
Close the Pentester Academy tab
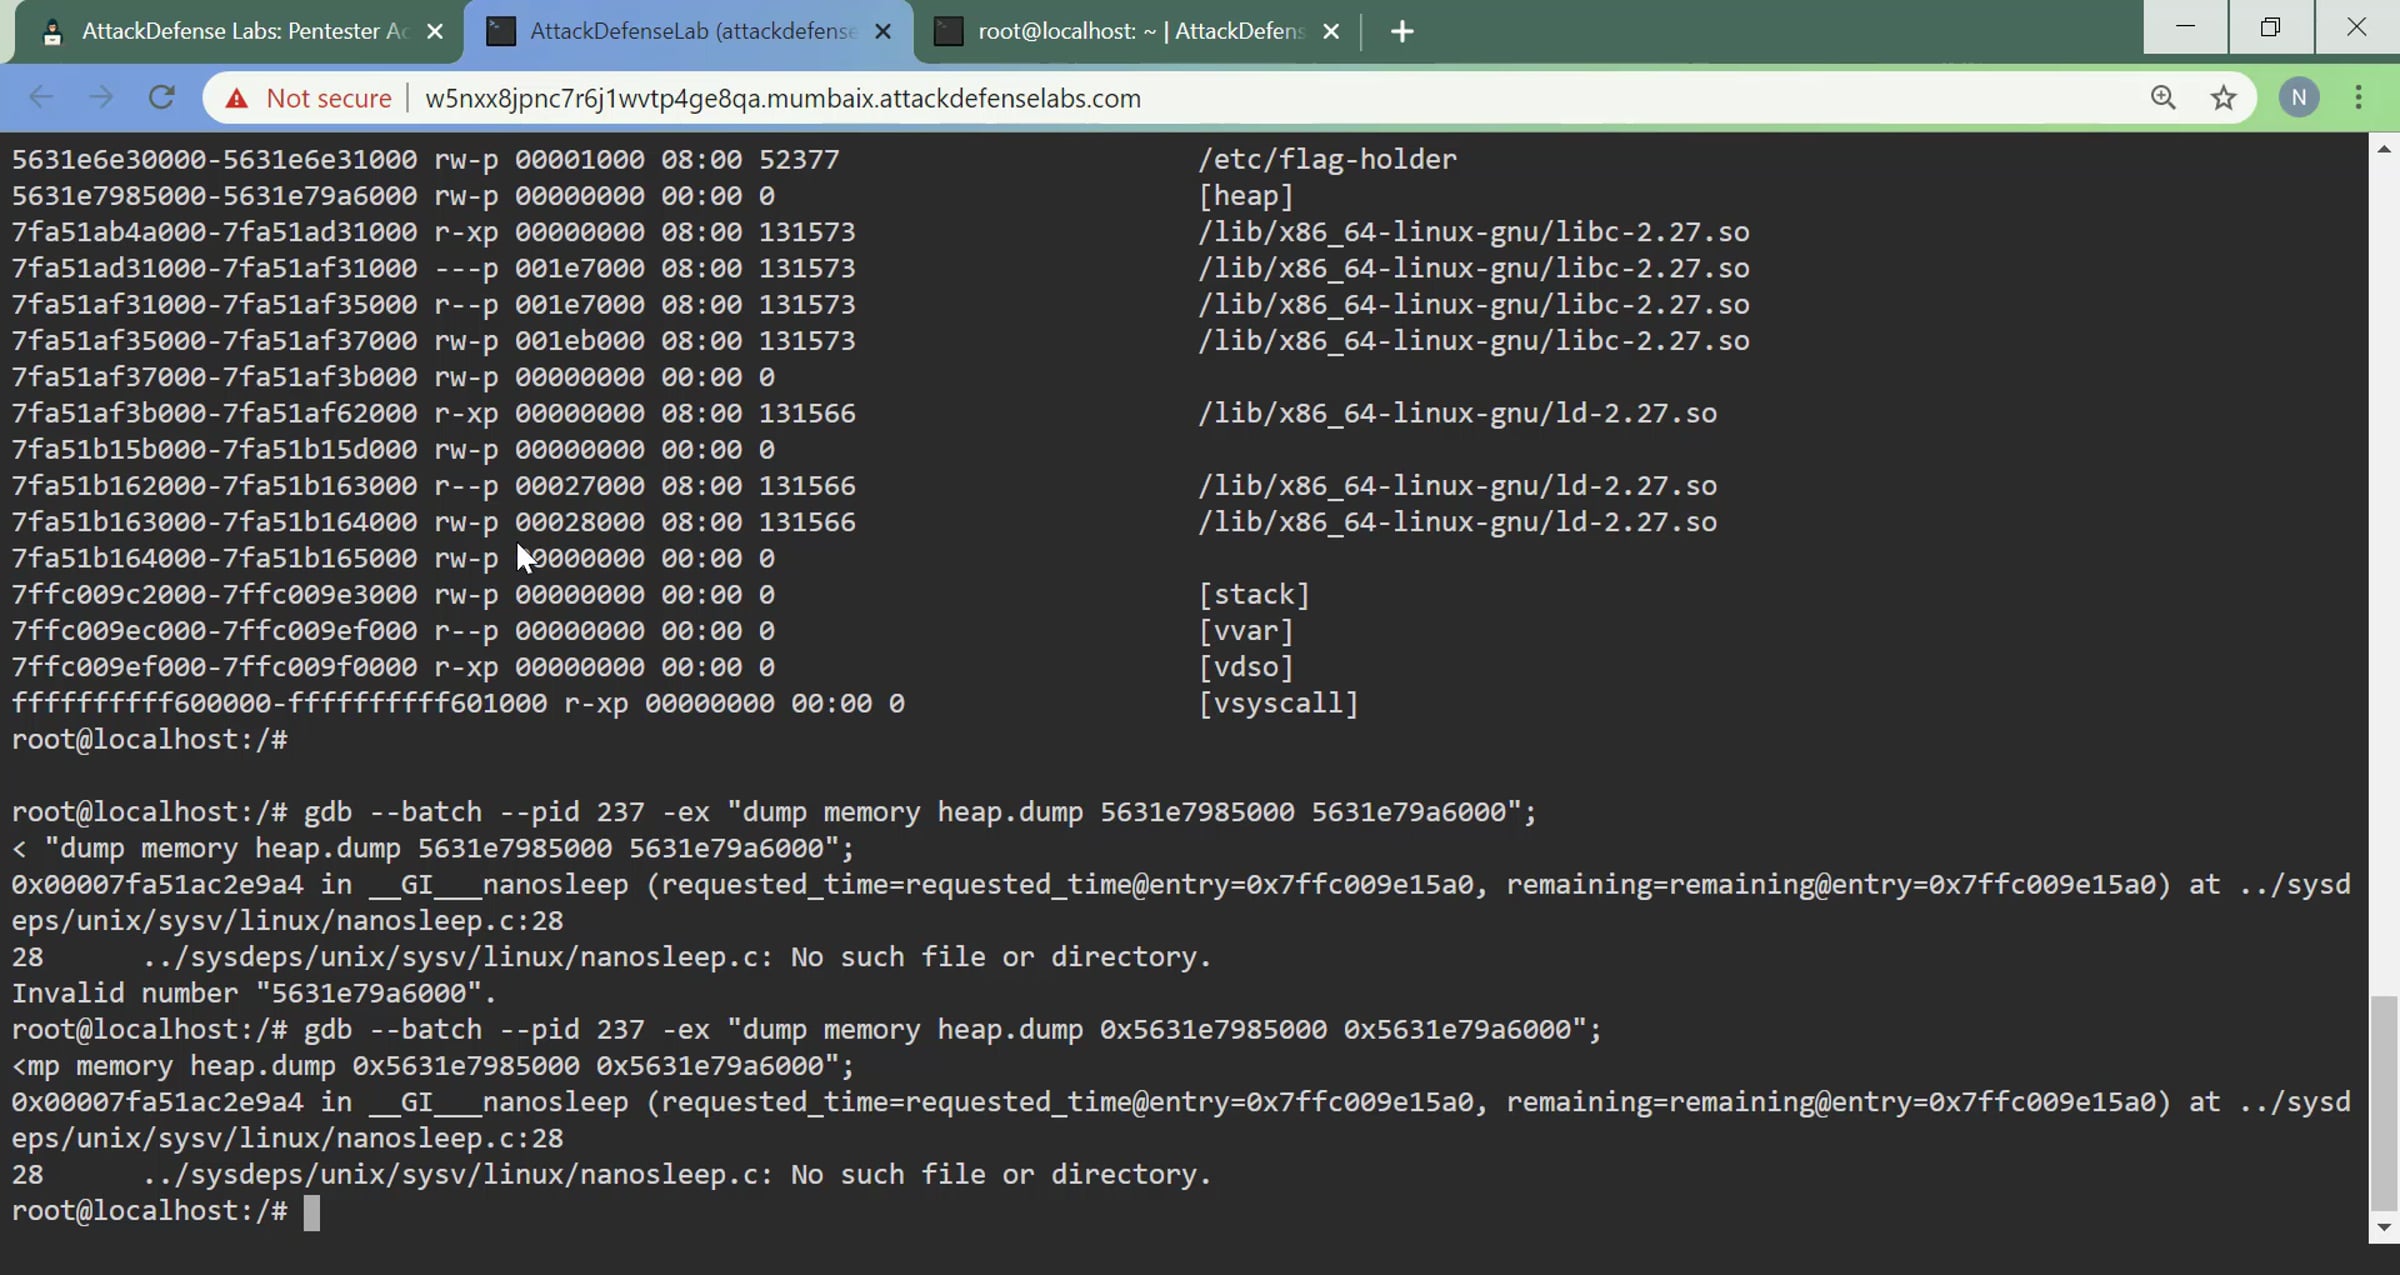435,32
